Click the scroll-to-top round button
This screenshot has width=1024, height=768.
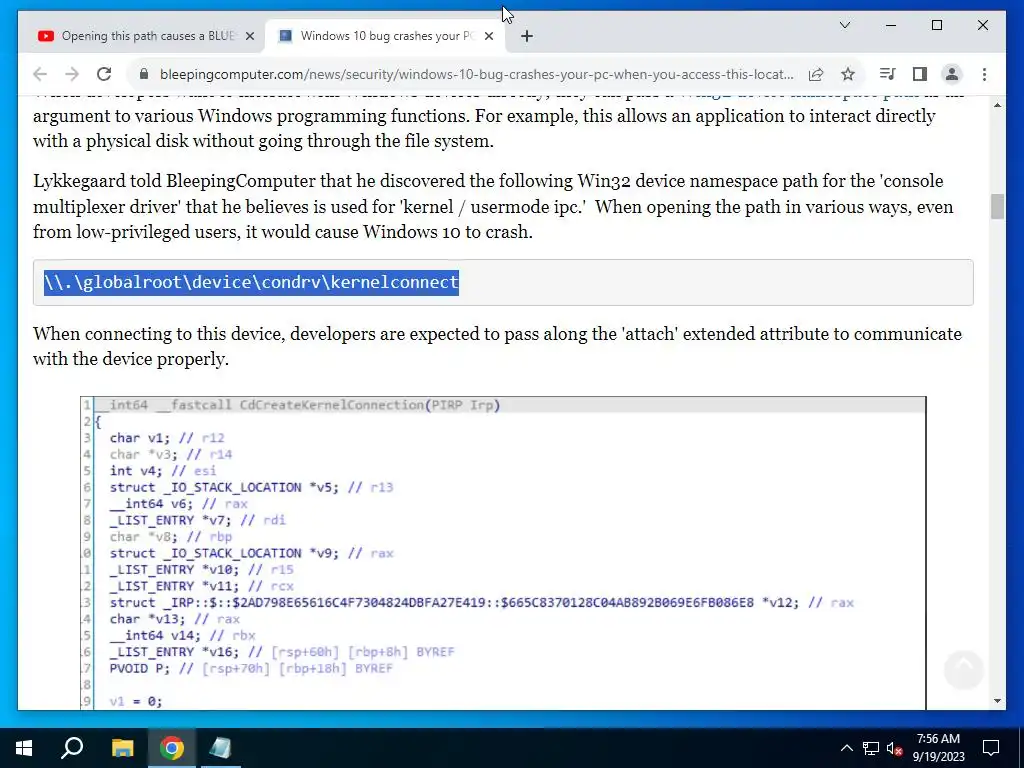(963, 669)
